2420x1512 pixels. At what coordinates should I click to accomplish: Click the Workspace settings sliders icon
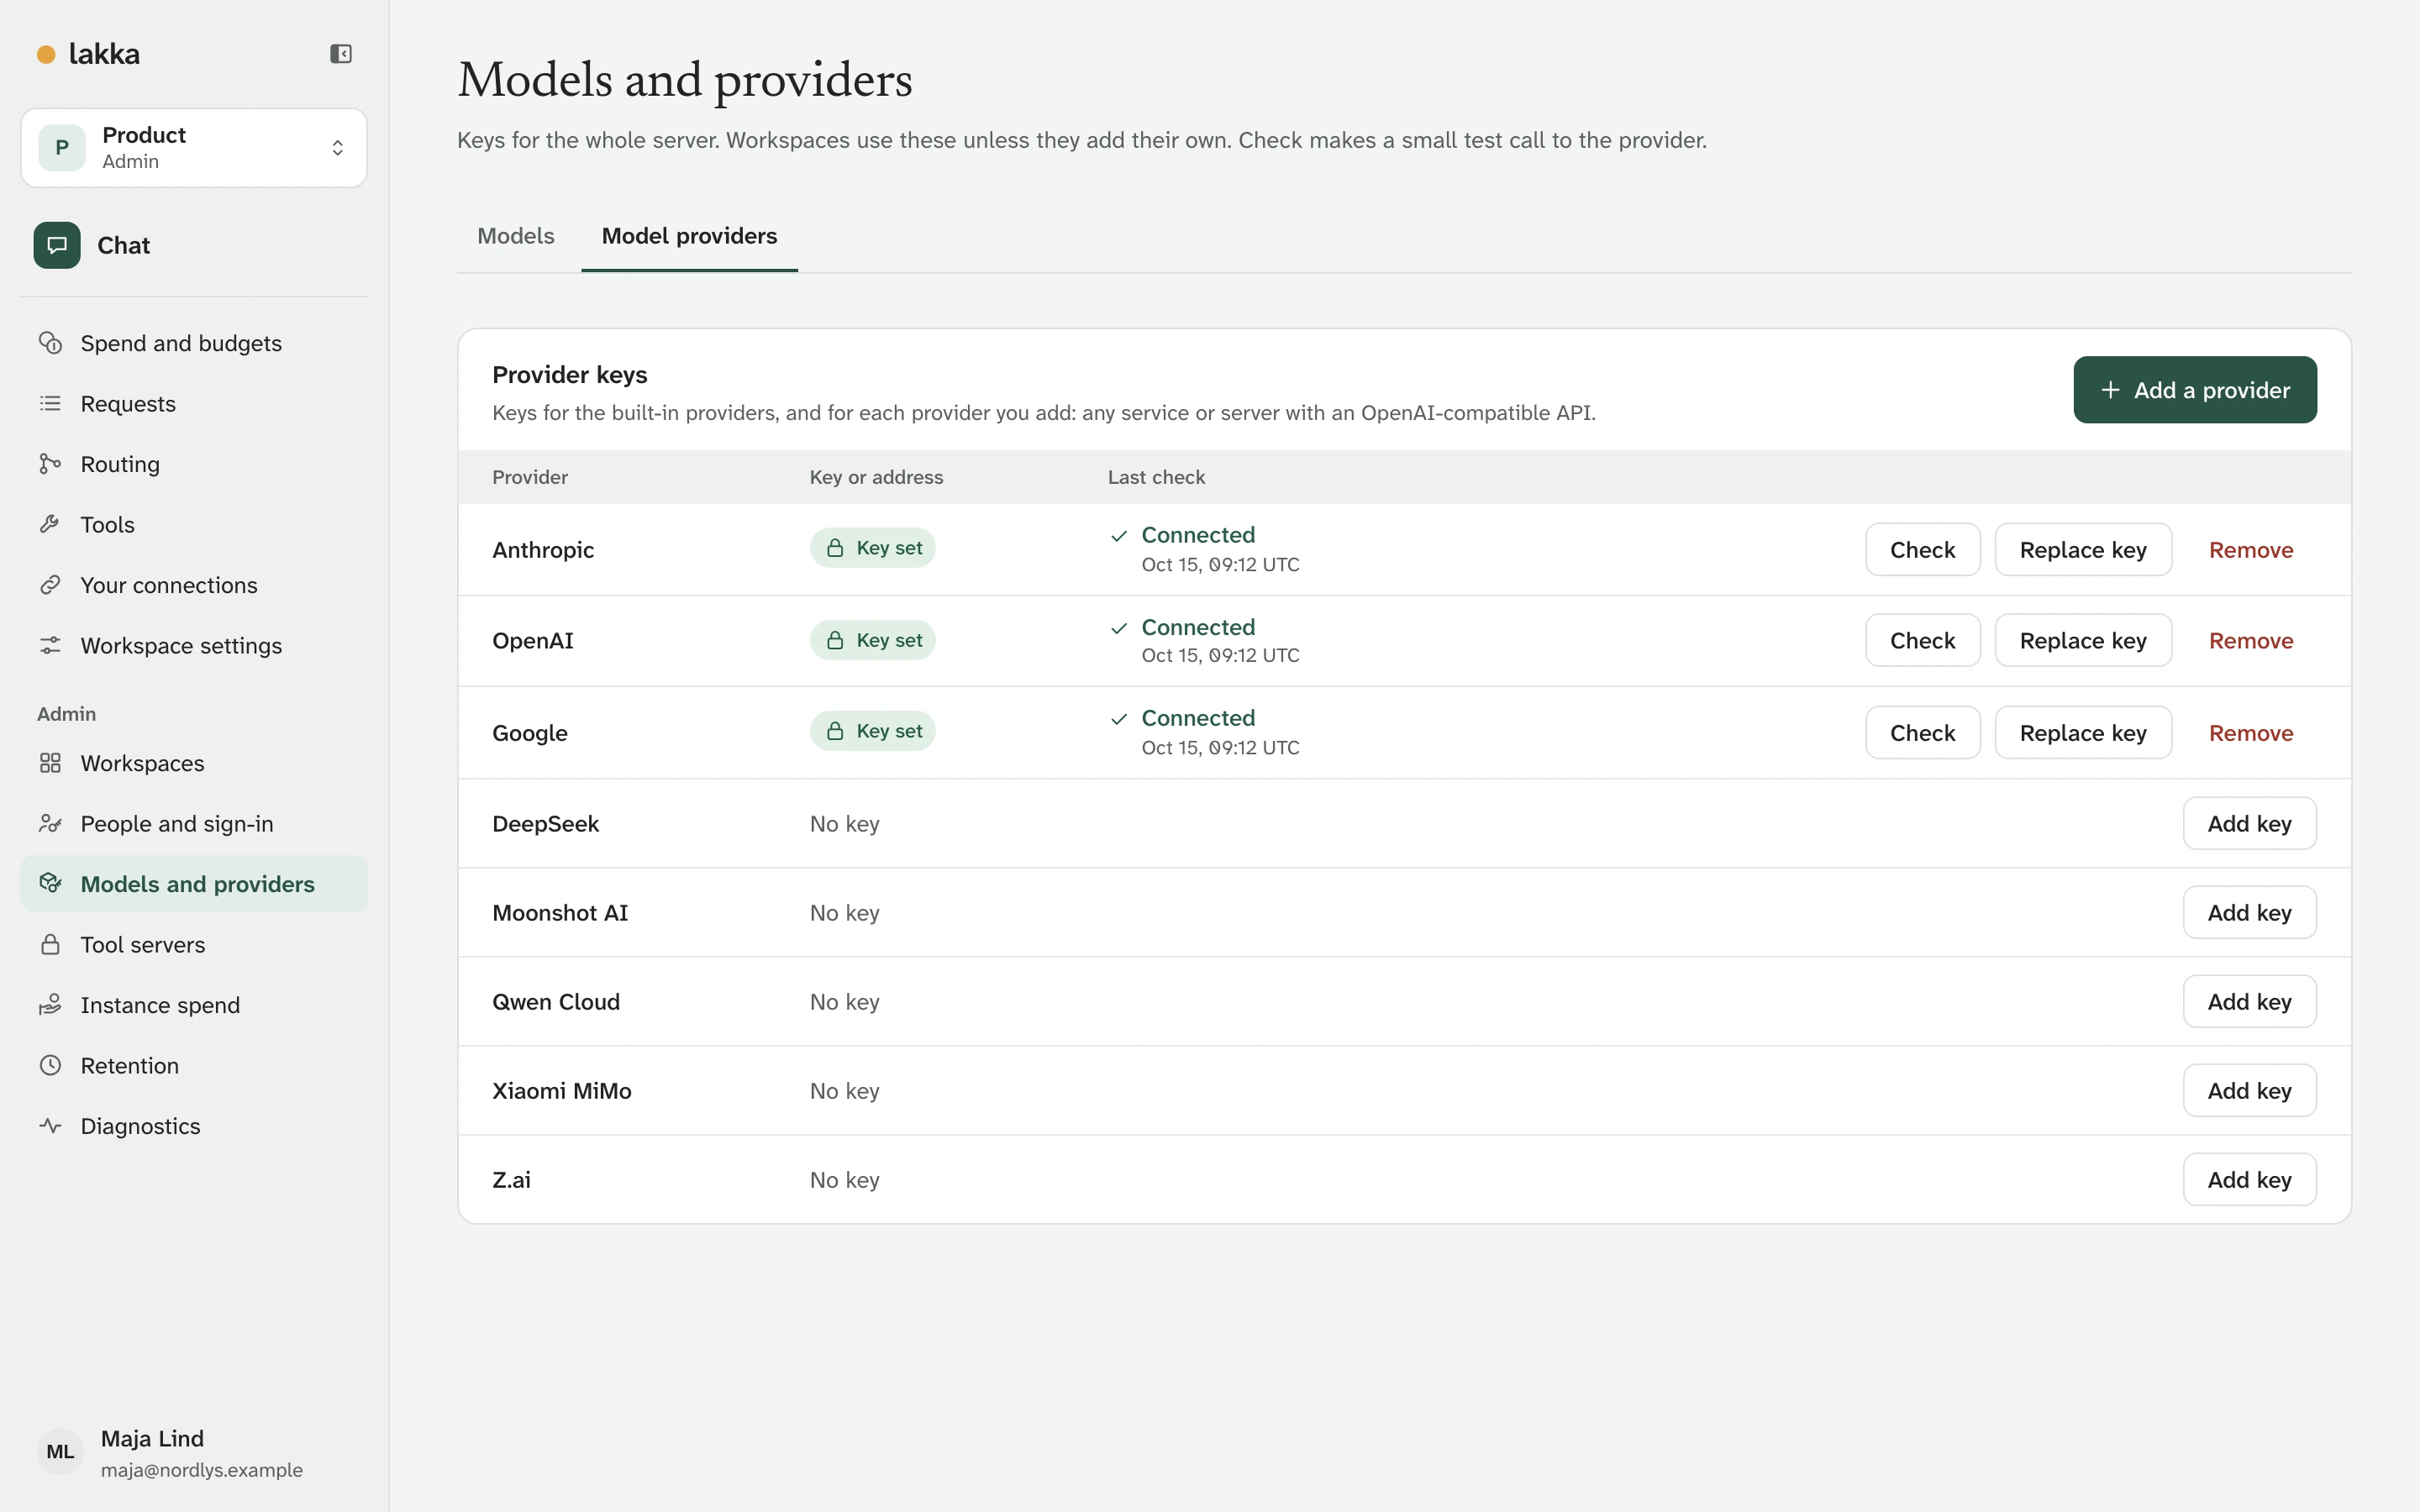click(50, 645)
